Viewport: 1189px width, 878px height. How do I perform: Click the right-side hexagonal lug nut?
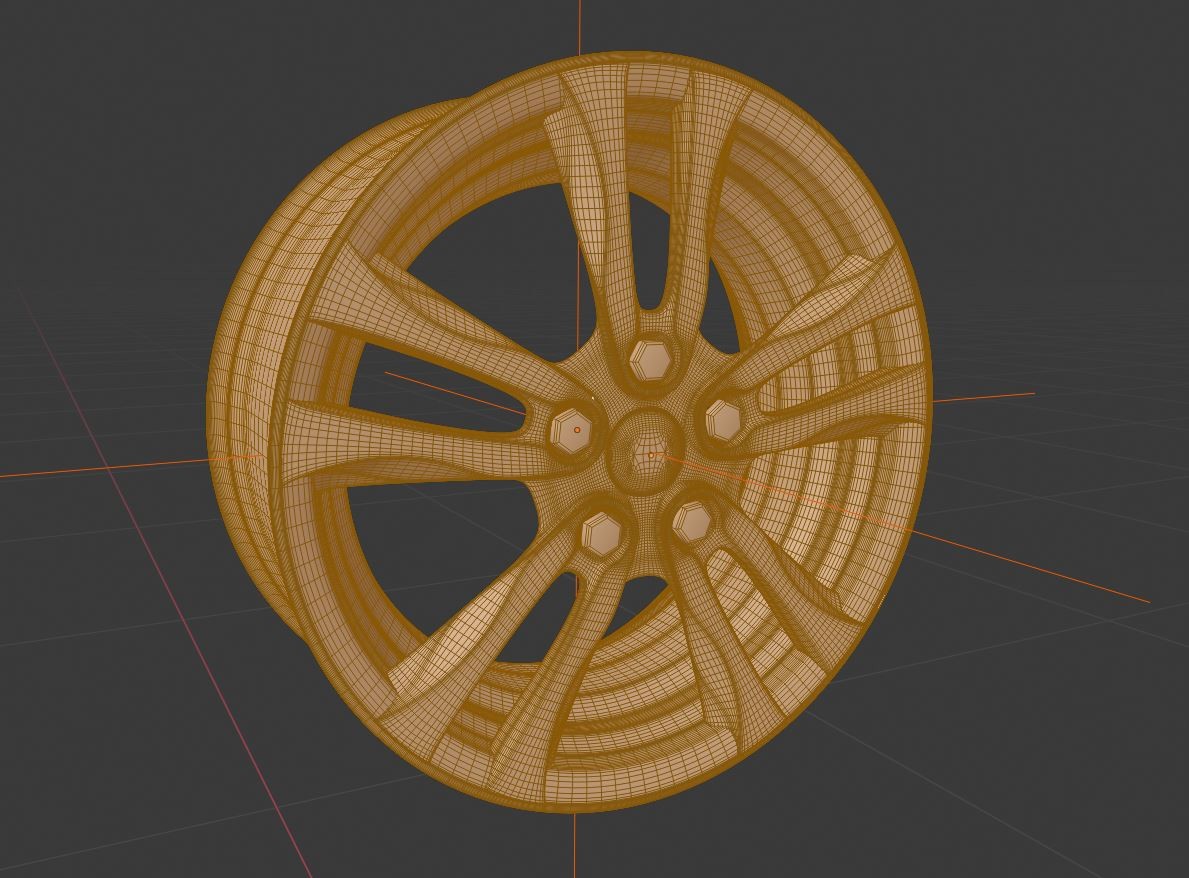(x=722, y=419)
